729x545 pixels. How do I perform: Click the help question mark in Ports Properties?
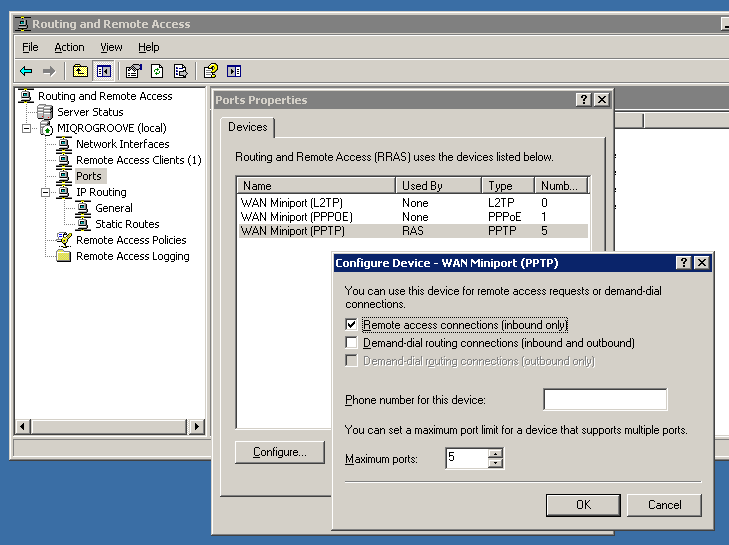point(583,100)
